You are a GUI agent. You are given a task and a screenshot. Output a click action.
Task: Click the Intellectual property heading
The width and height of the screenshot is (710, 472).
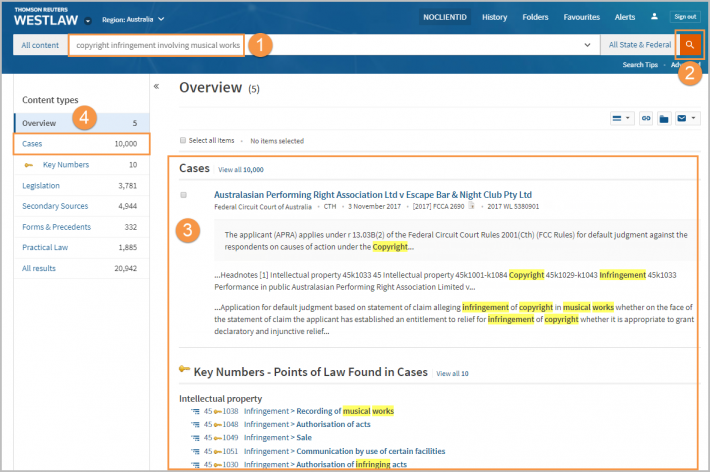(x=221, y=399)
